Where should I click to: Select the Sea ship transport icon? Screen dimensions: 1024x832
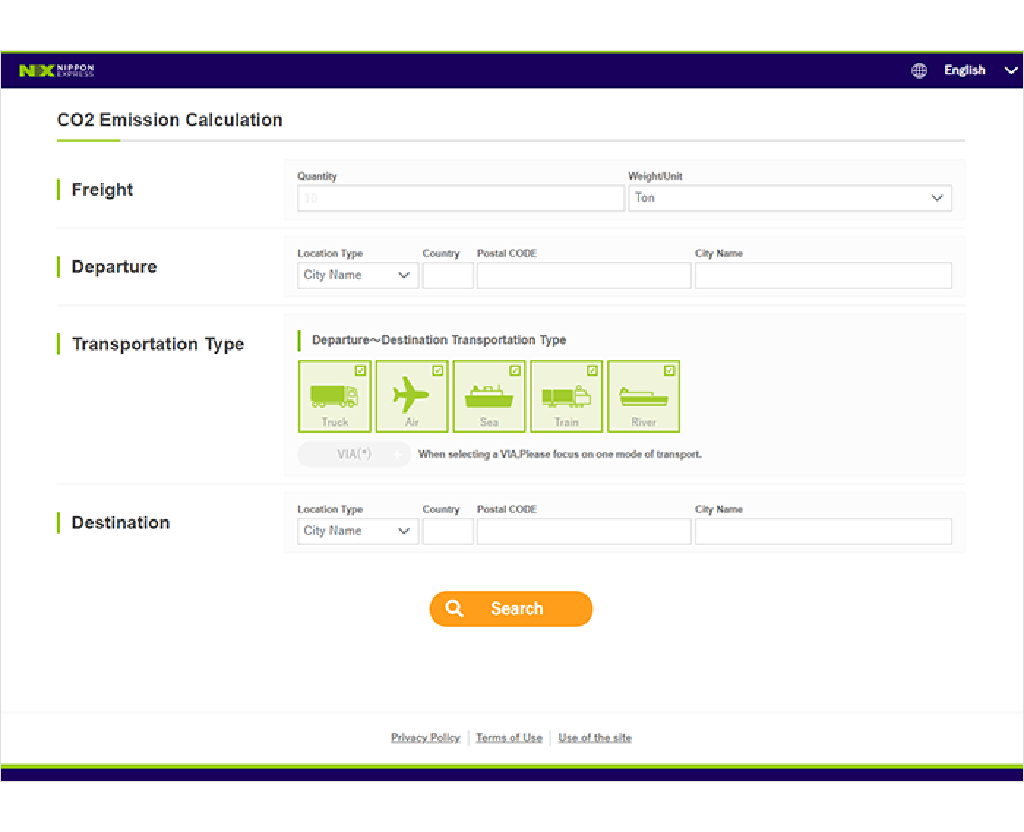click(x=488, y=395)
